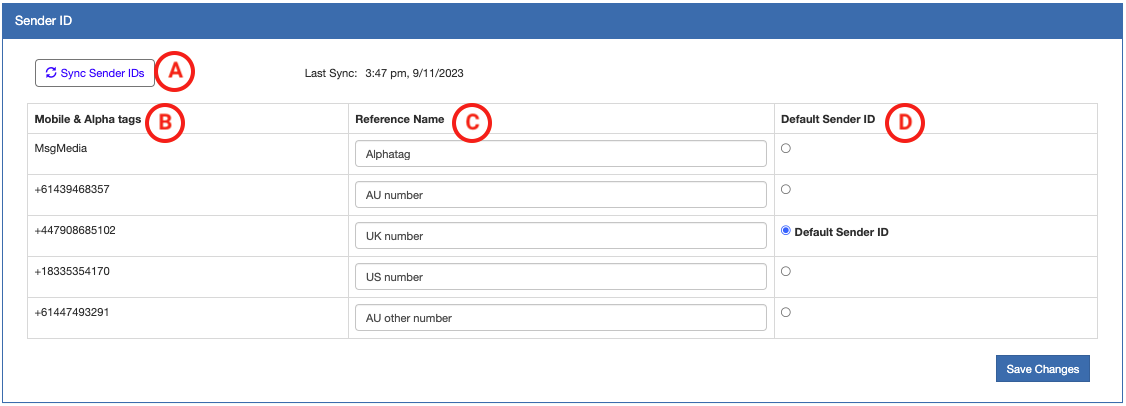
Task: Edit the Alphatag reference name field
Action: 561,154
